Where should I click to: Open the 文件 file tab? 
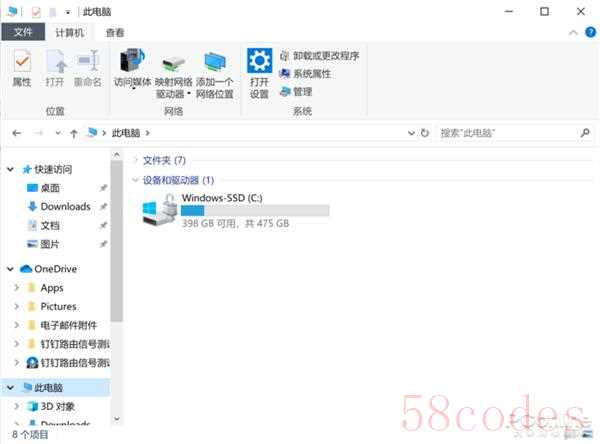coord(23,32)
